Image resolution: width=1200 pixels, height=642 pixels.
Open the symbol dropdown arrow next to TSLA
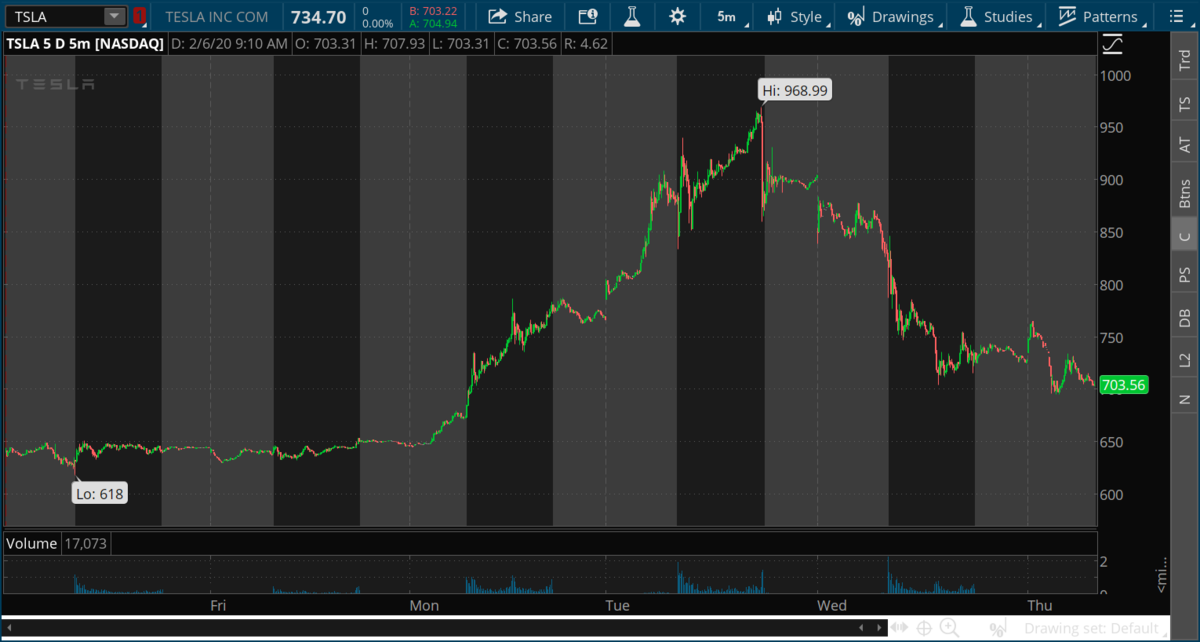(x=115, y=16)
